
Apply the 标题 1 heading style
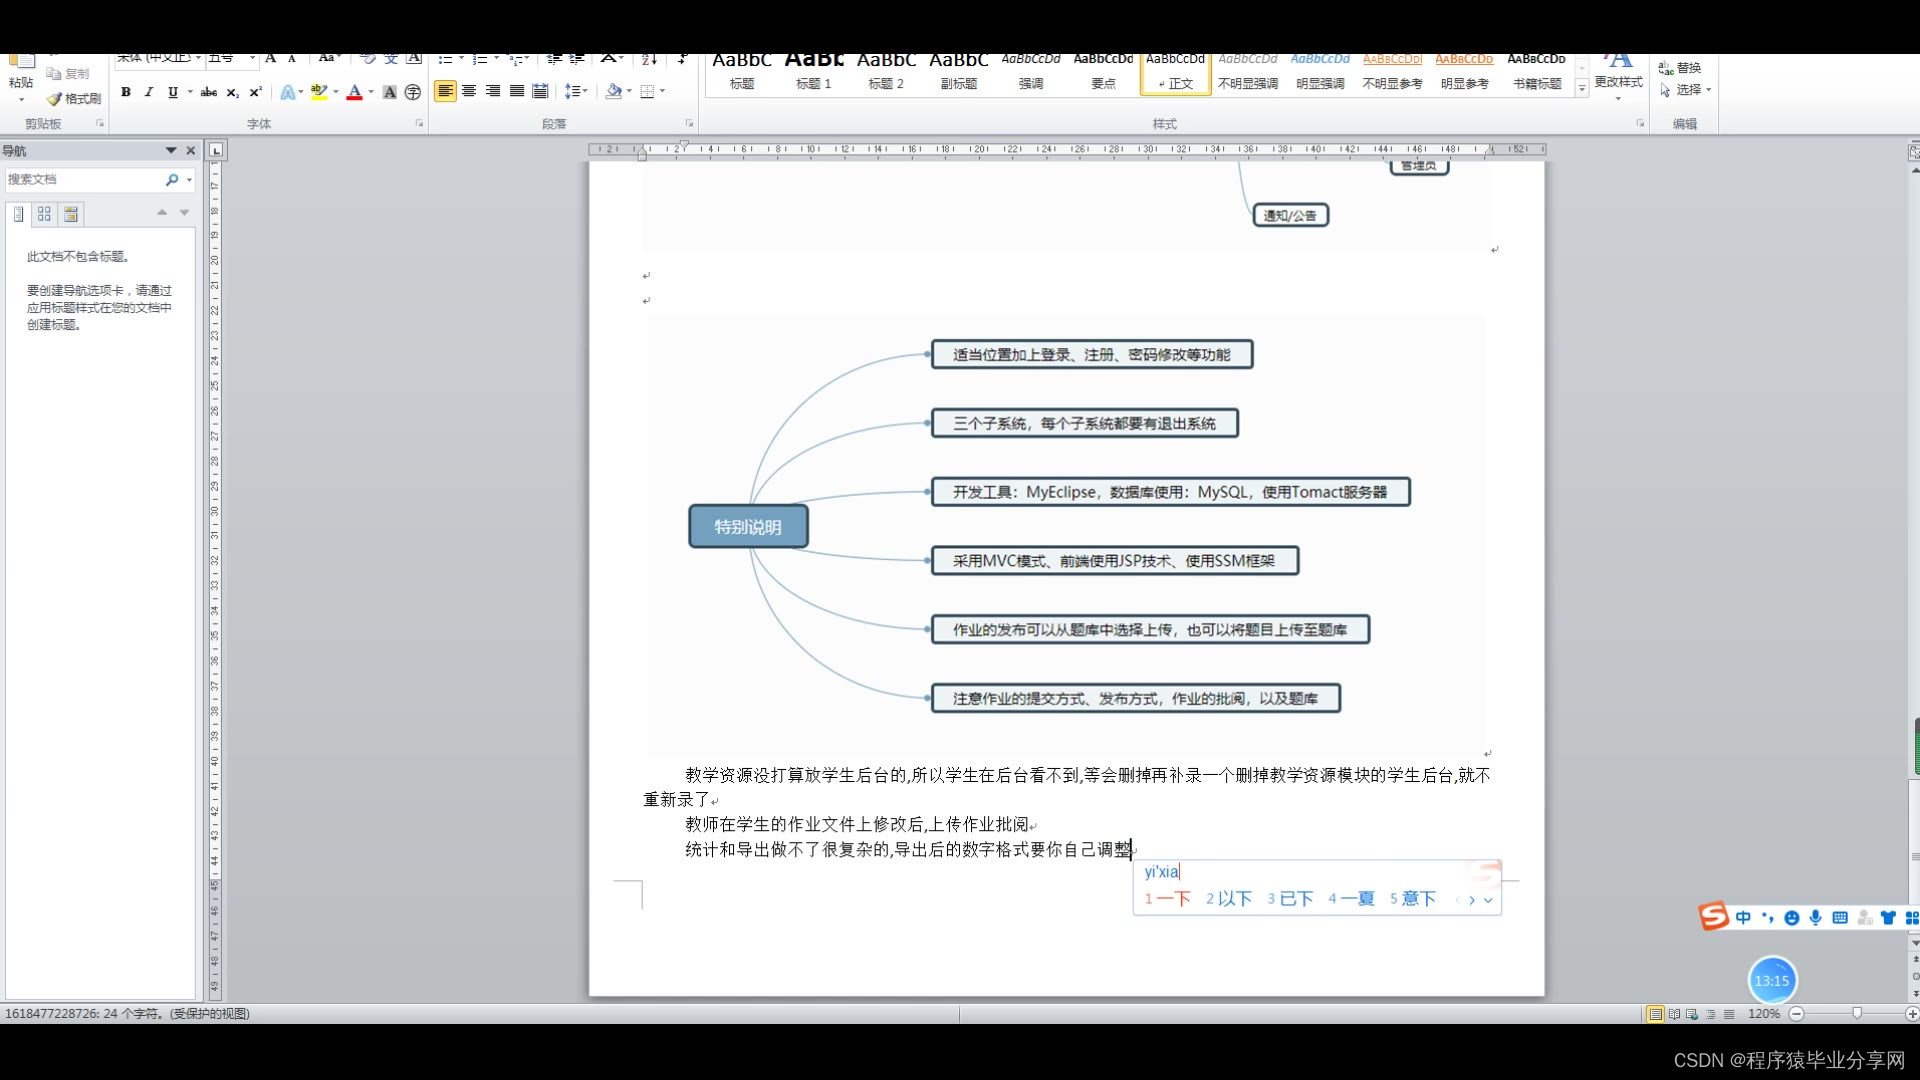813,72
